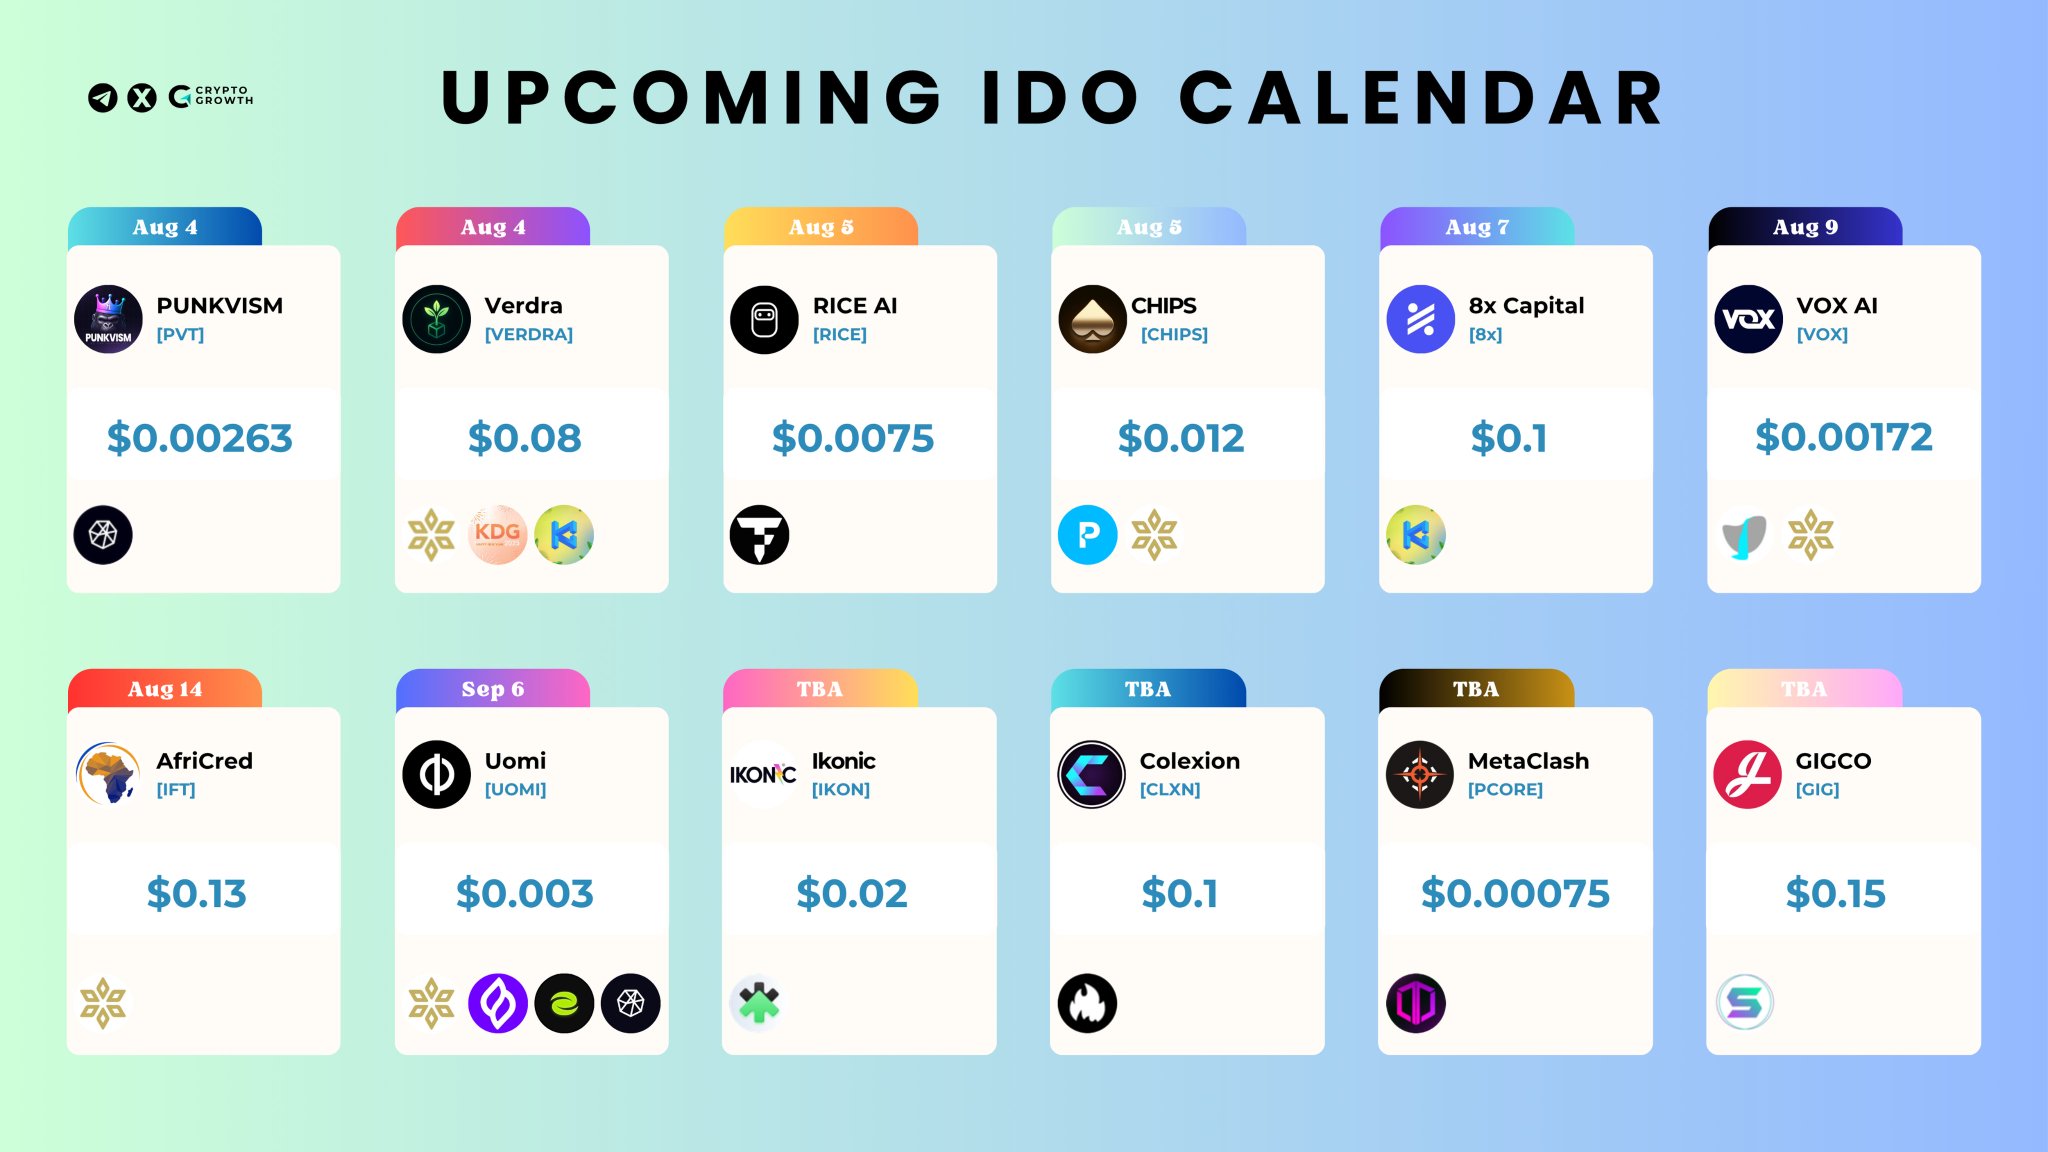2048x1152 pixels.
Task: Click the MetaClash project name
Action: [1528, 761]
